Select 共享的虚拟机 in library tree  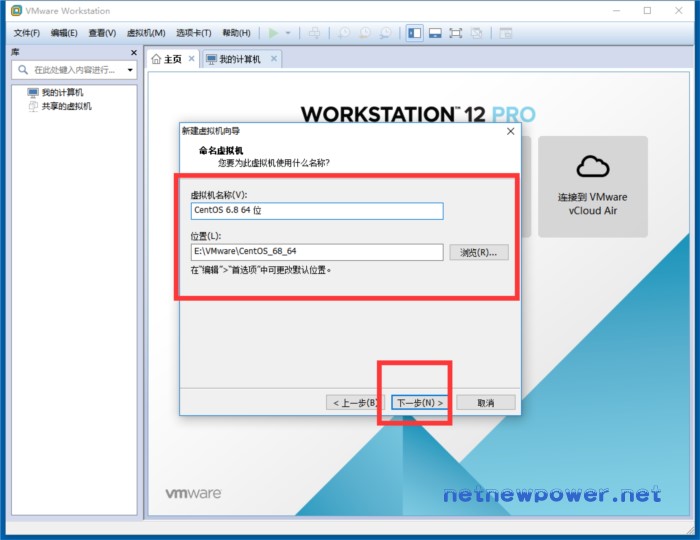point(60,106)
